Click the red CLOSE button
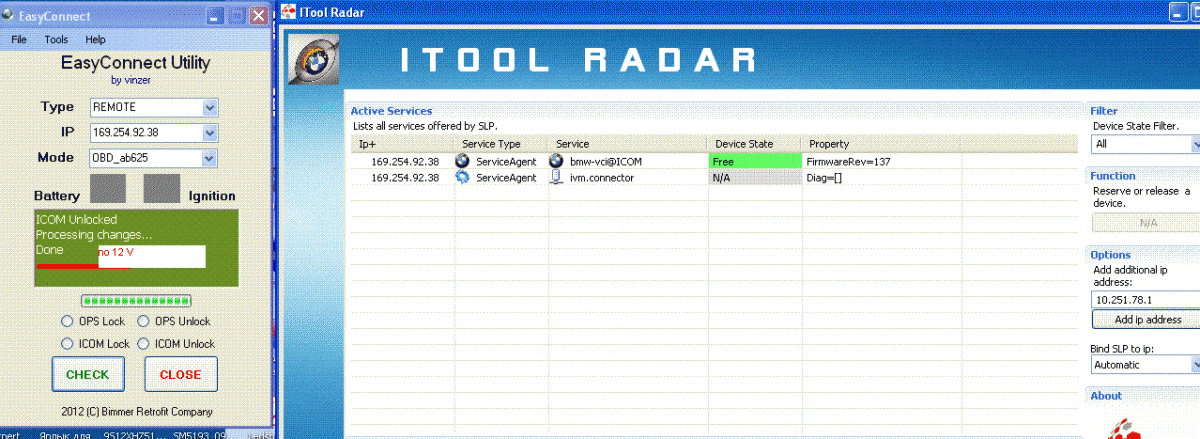The height and width of the screenshot is (439, 1200). [x=180, y=374]
